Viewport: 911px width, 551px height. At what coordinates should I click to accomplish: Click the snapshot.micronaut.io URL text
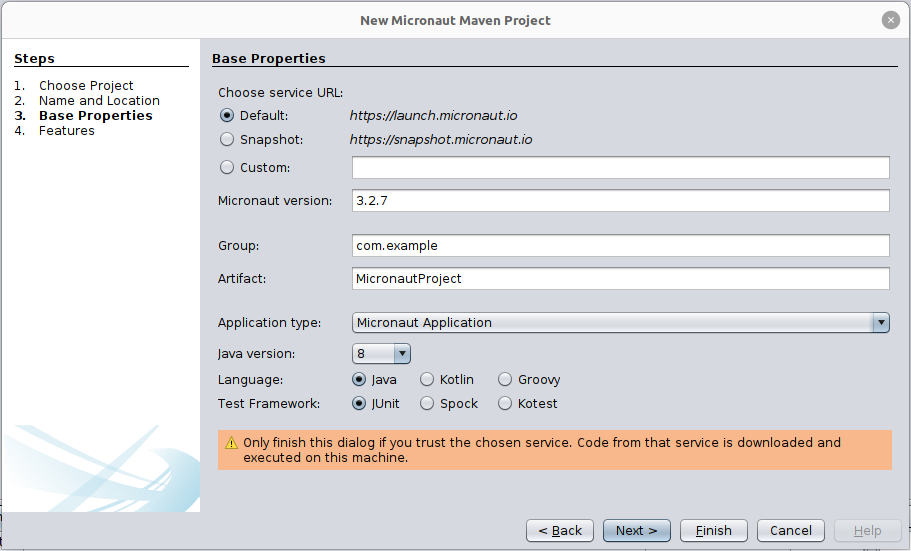441,139
